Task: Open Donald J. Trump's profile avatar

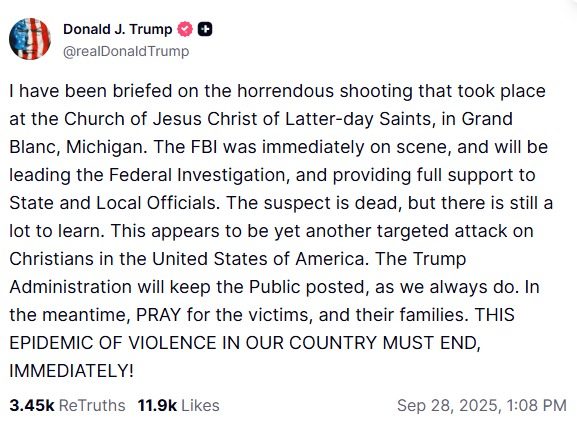Action: 30,39
